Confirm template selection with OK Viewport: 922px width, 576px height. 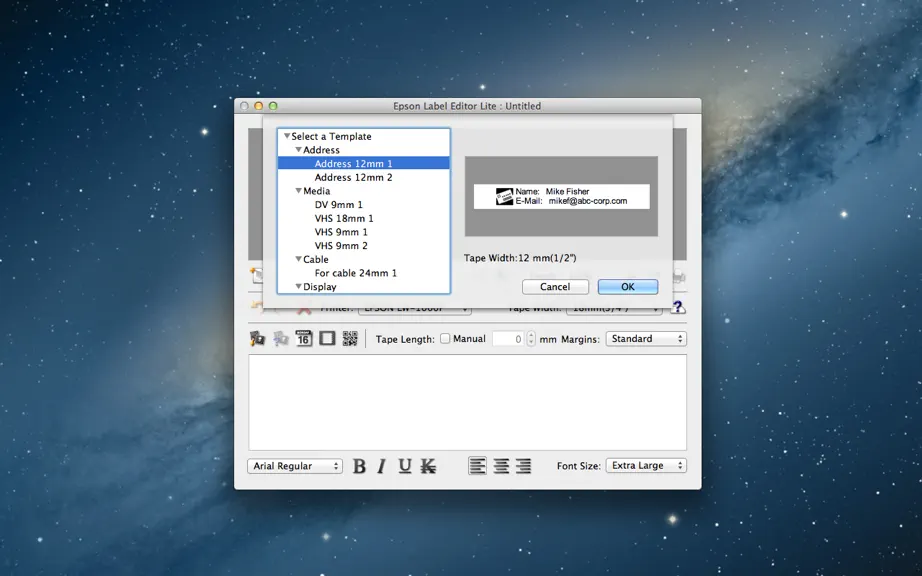[x=627, y=287]
